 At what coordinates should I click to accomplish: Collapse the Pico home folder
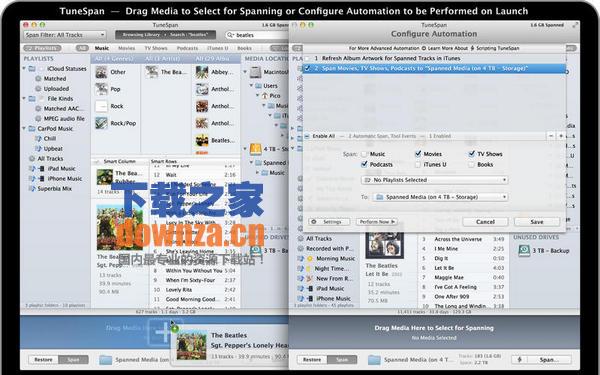[258, 95]
